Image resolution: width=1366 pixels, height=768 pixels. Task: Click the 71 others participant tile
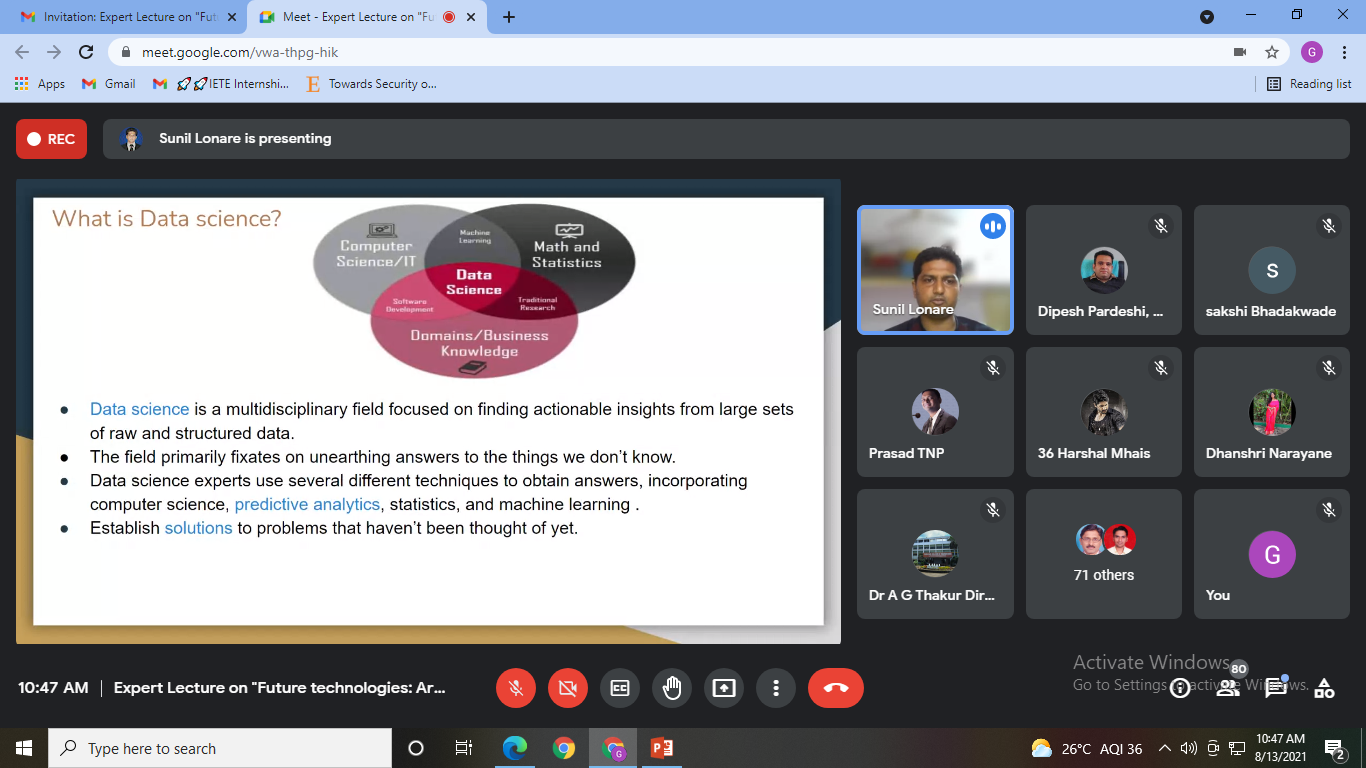pos(1104,554)
